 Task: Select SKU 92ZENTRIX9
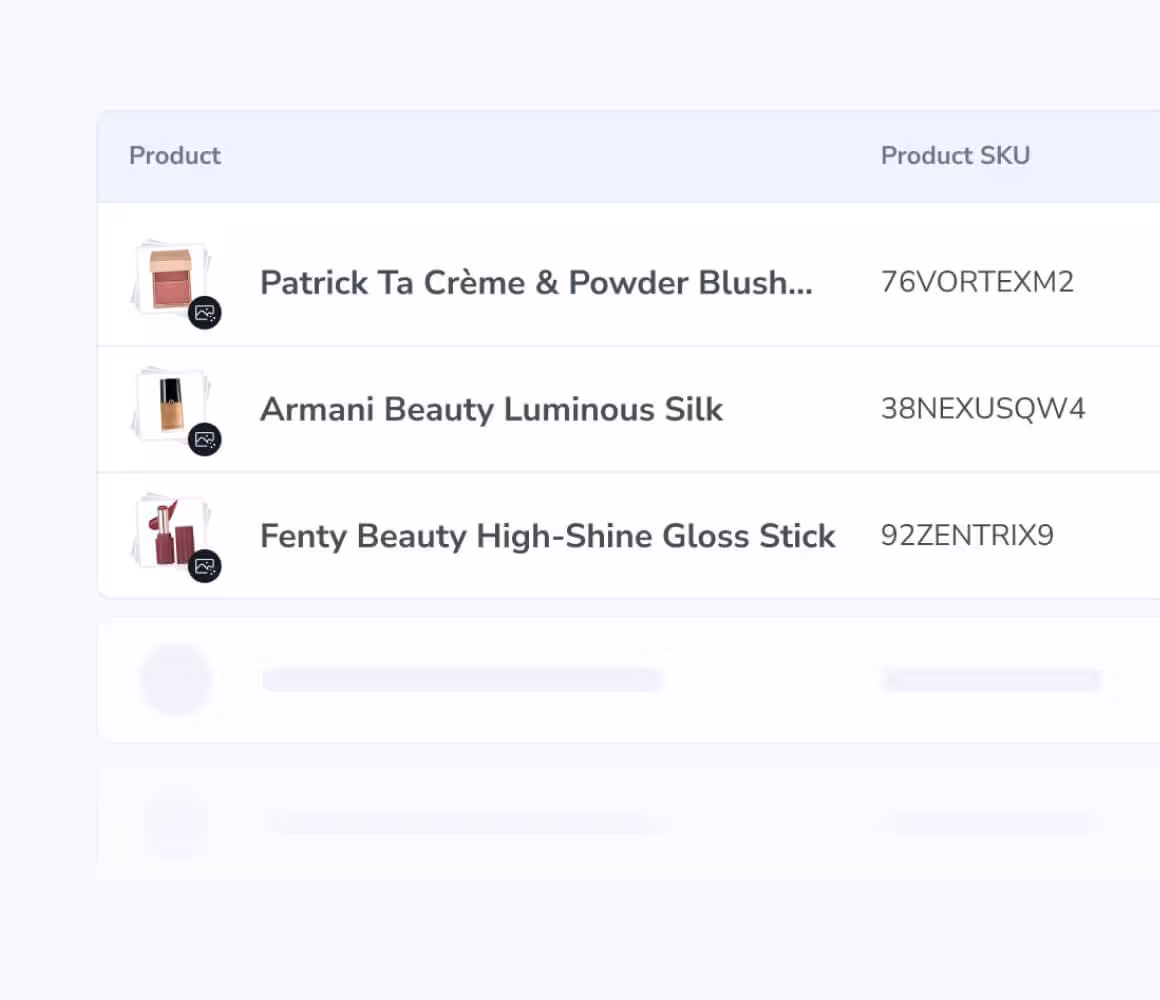(967, 536)
